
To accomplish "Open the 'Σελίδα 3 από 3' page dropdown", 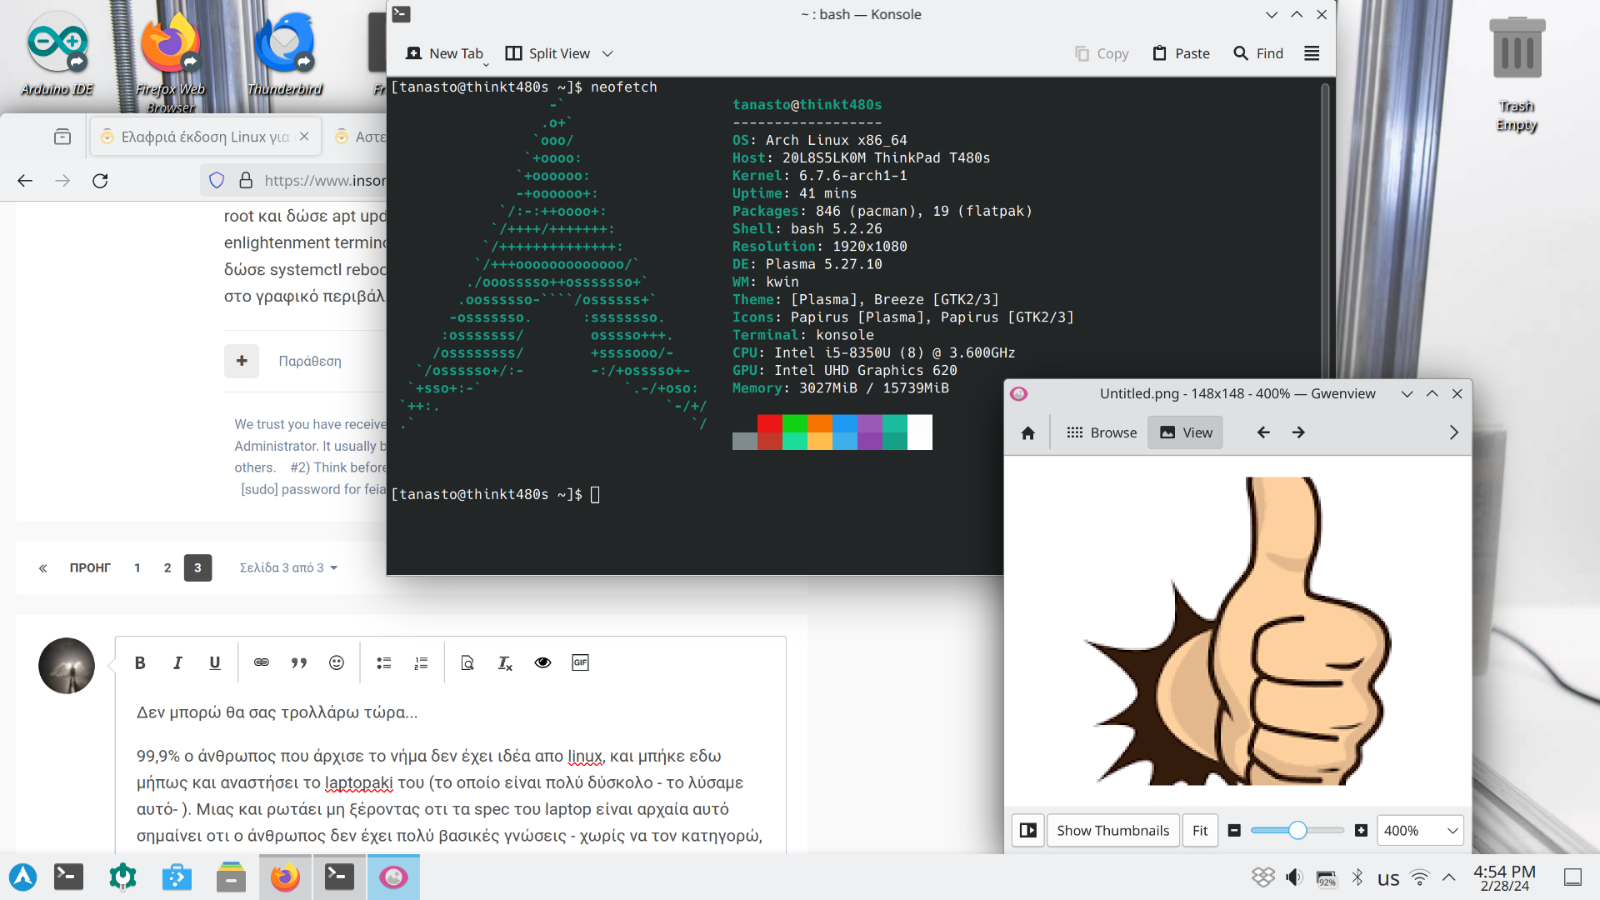I will pyautogui.click(x=288, y=568).
